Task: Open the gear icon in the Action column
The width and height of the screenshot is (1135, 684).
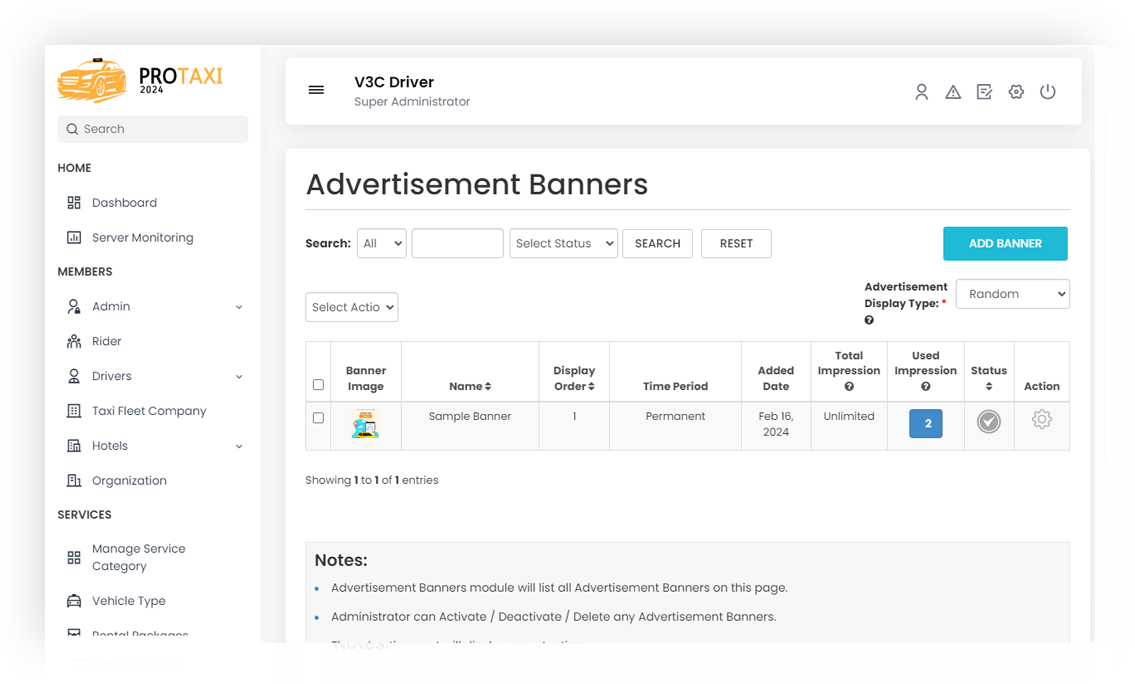Action: pos(1041,421)
